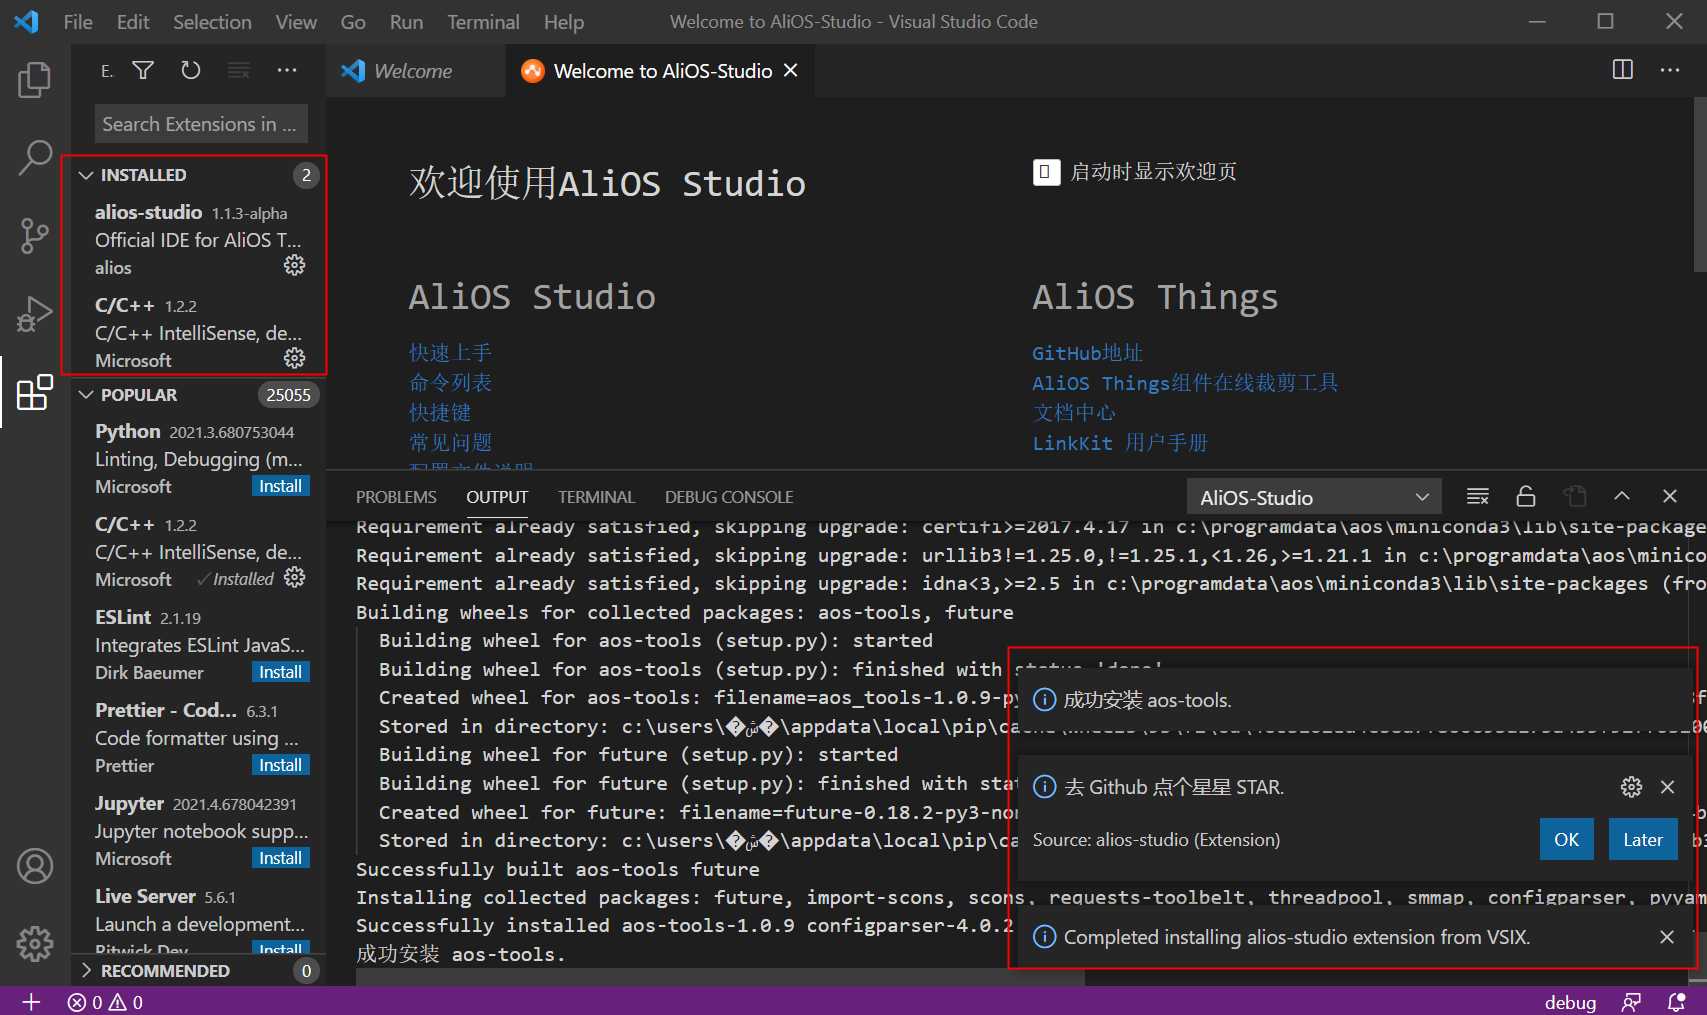Open the extensions filter icon
Screen dimensions: 1707x1015
tap(143, 70)
